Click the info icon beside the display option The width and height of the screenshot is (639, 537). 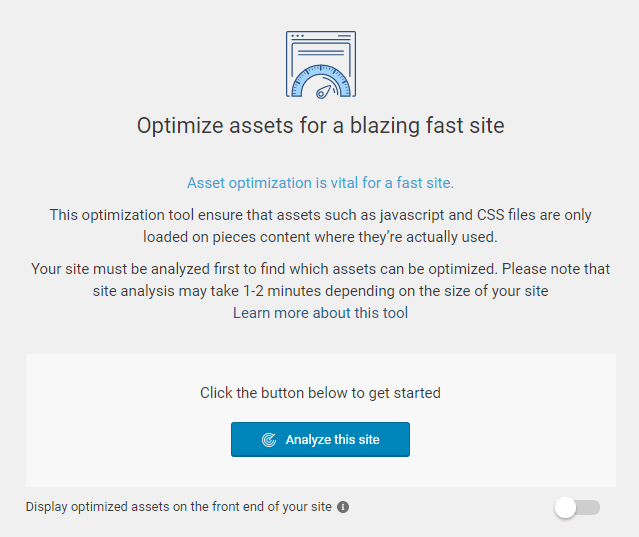[x=343, y=507]
